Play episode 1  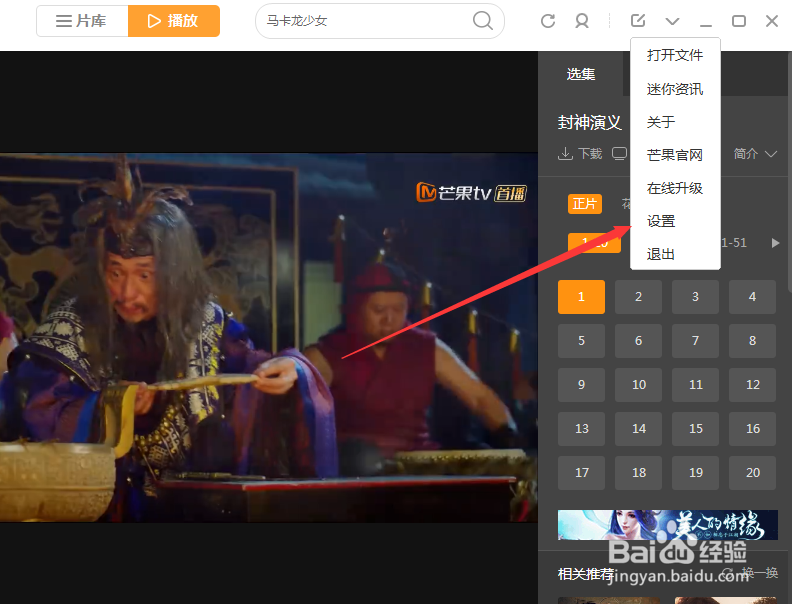(581, 297)
